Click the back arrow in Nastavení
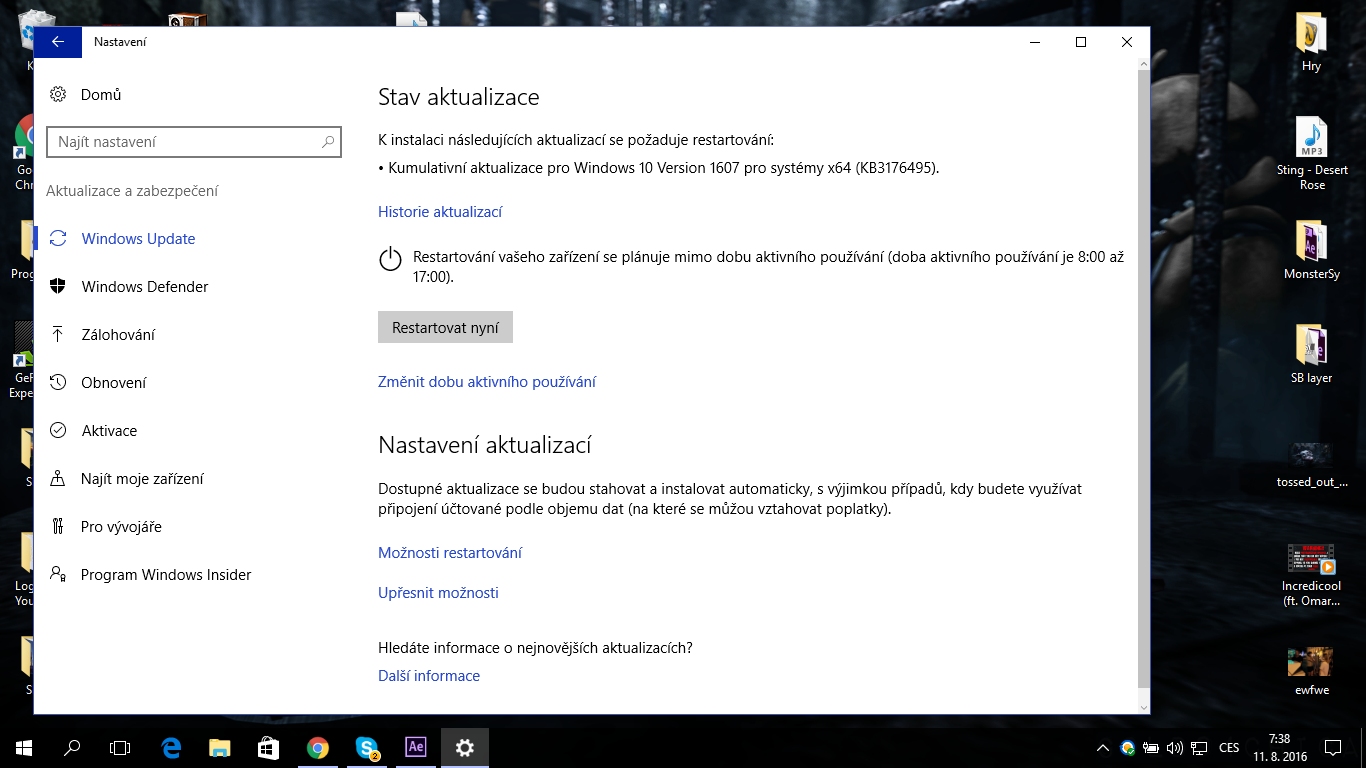 [58, 42]
